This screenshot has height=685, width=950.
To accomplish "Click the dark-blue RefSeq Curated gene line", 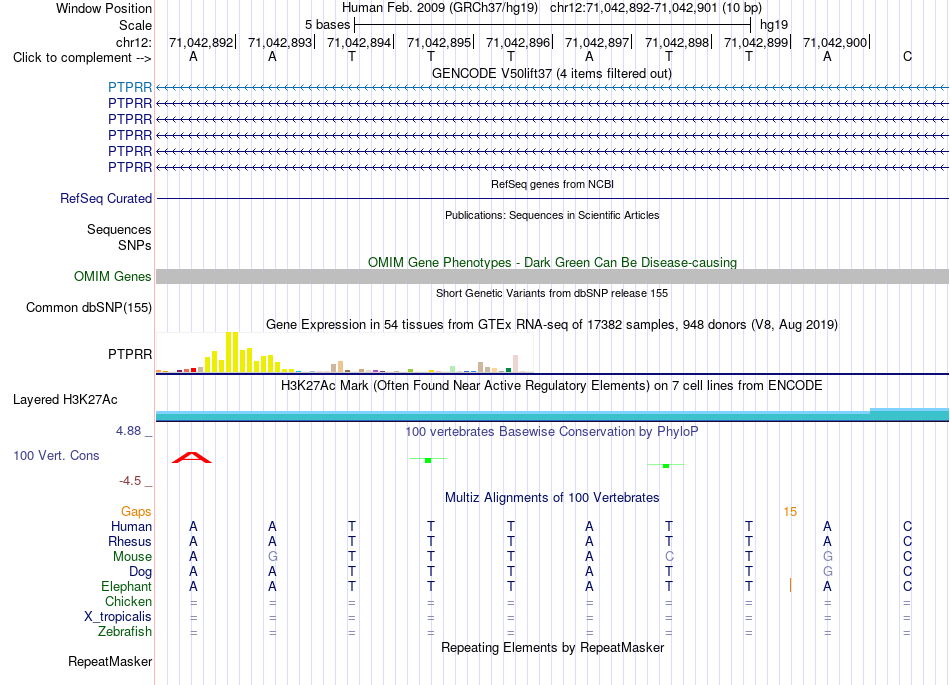I will click(552, 198).
